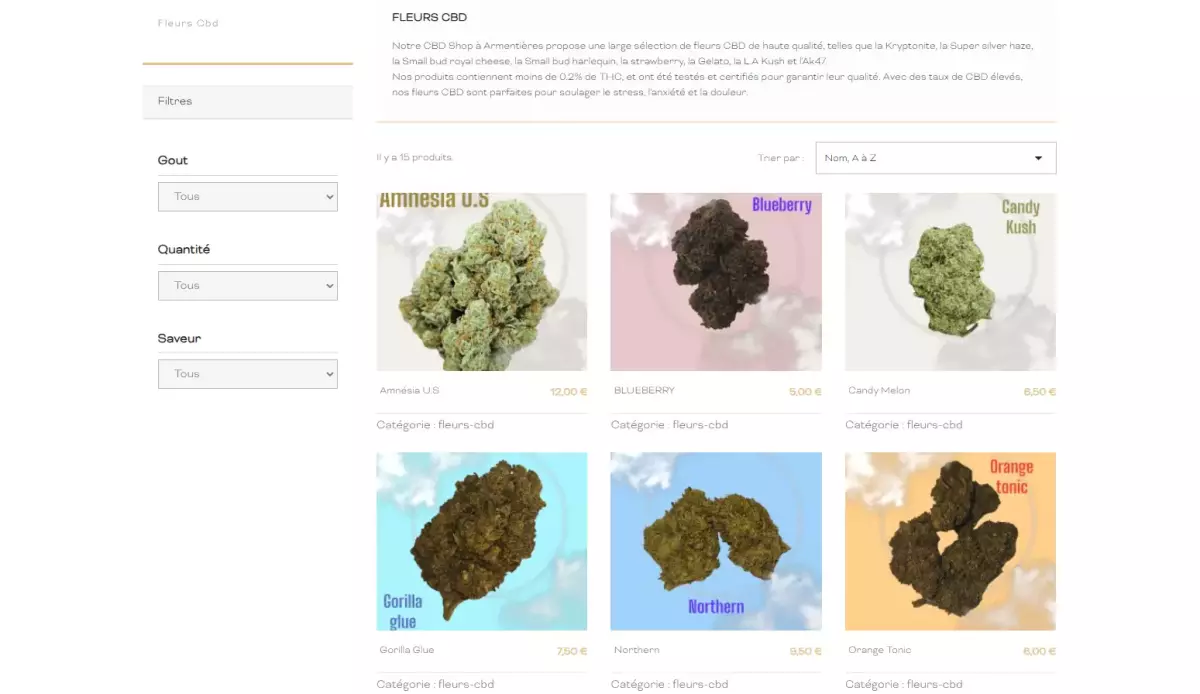The height and width of the screenshot is (694, 1200).
Task: Open the Saveur filter dropdown
Action: pyautogui.click(x=247, y=374)
